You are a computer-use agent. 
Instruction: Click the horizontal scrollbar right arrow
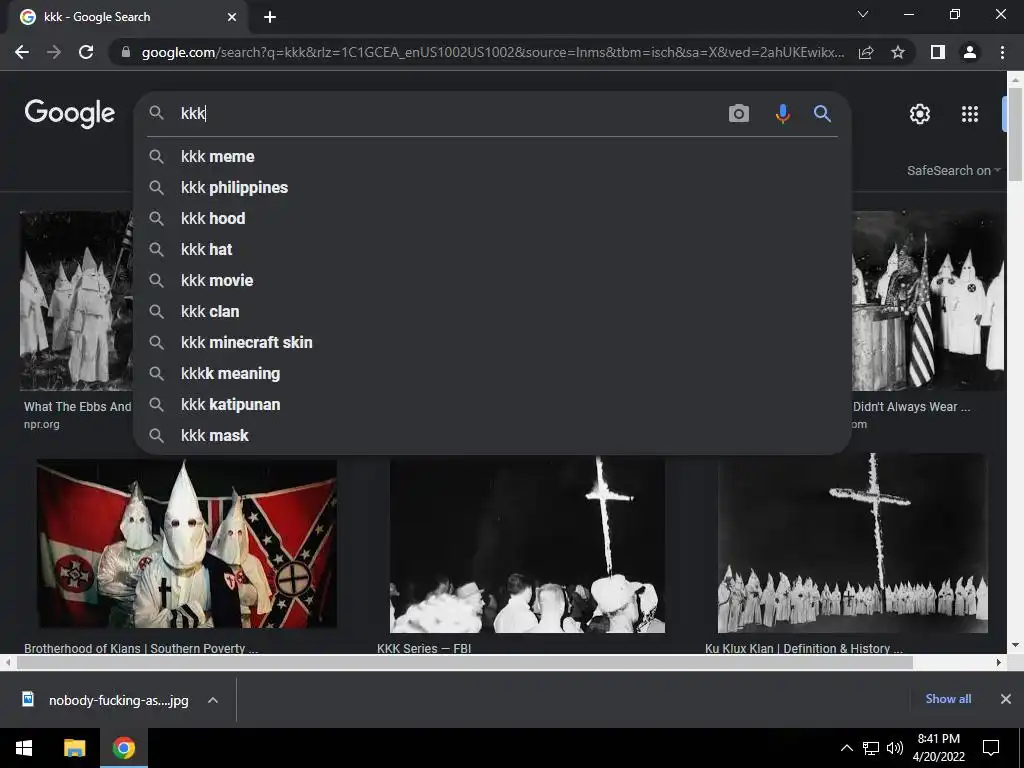(x=999, y=662)
